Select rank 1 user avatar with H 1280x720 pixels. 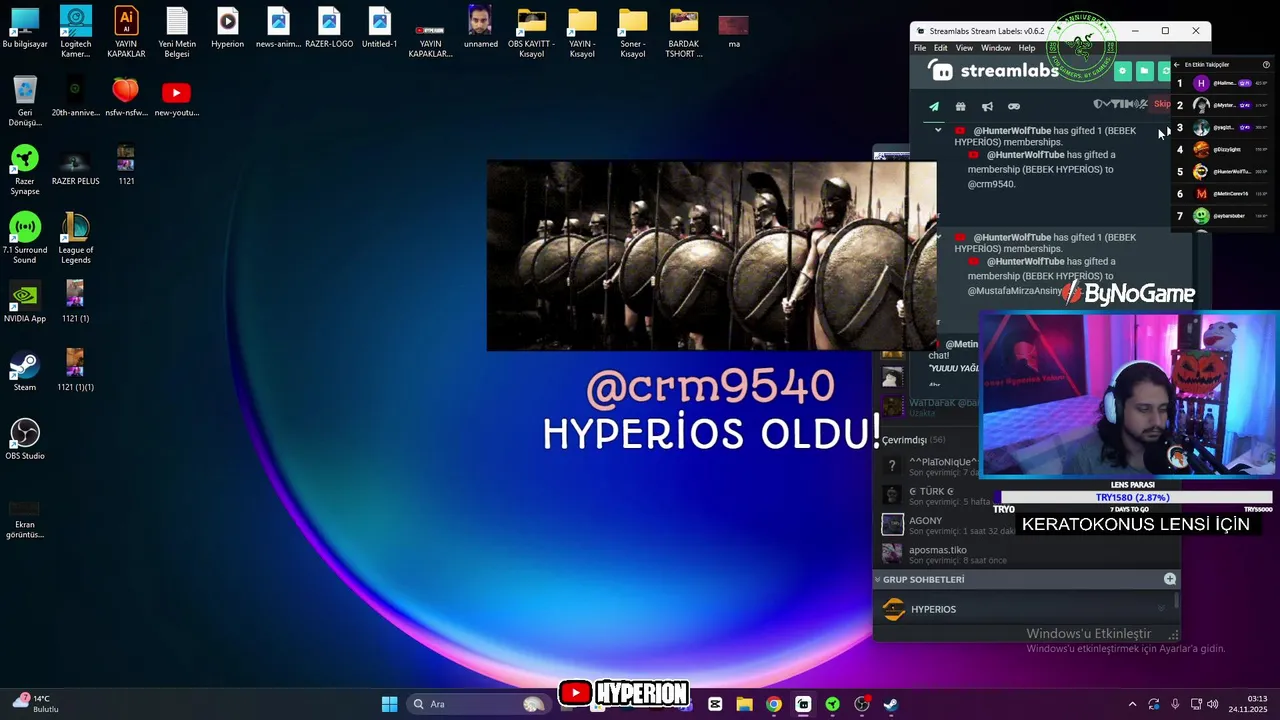click(x=1201, y=83)
